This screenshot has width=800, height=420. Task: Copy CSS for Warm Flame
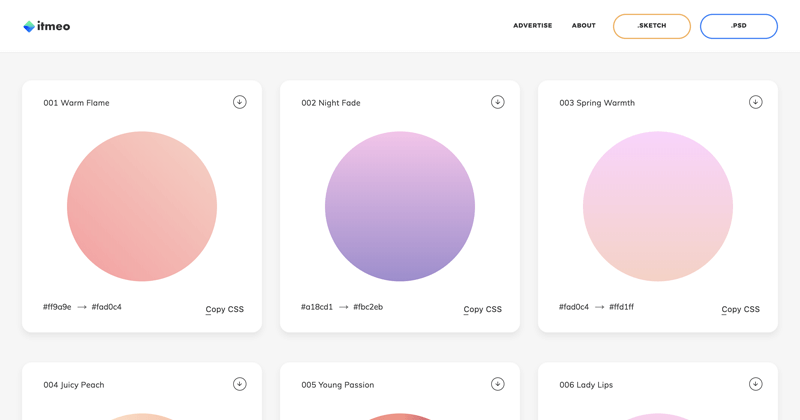tap(224, 309)
